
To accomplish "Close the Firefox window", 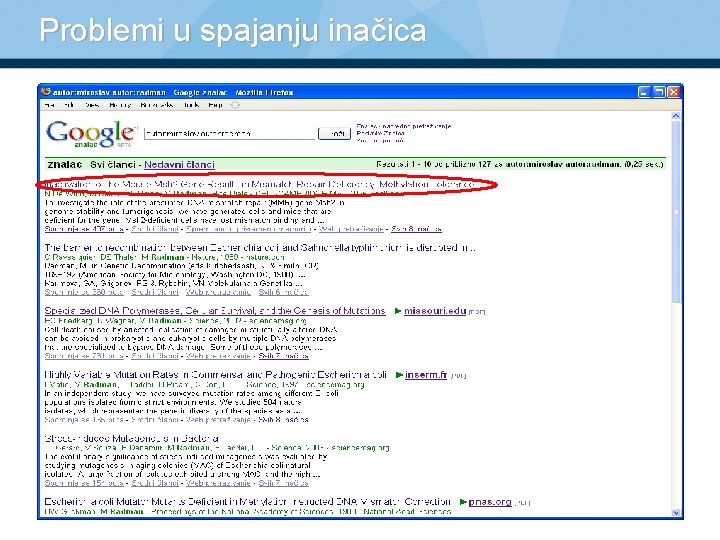I will pos(674,92).
